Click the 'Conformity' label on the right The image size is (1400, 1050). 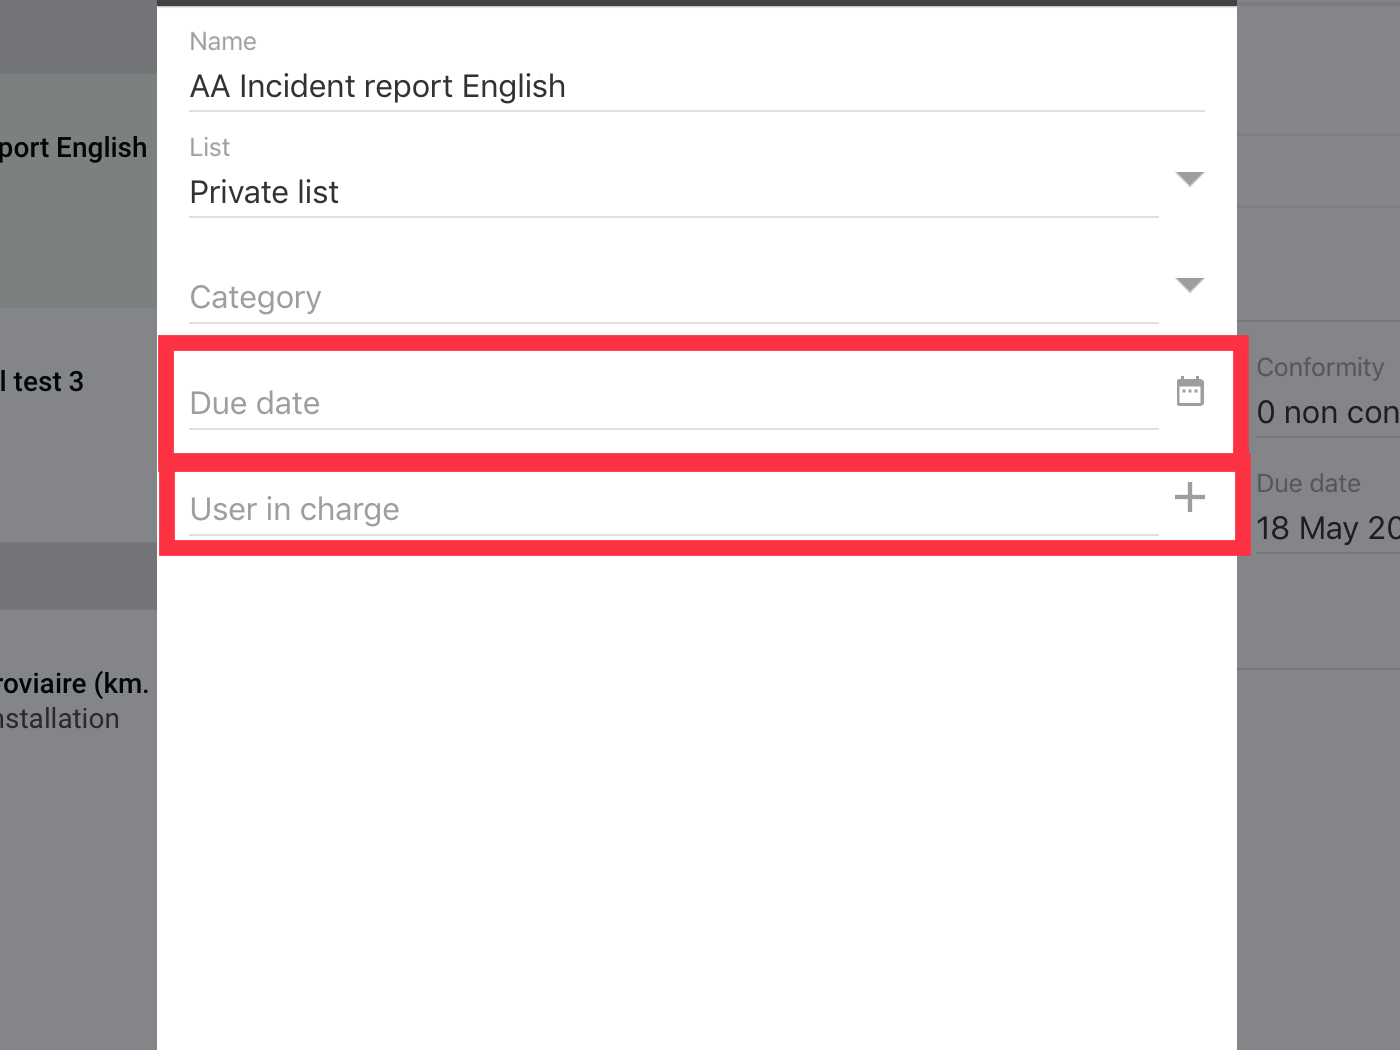(1320, 367)
